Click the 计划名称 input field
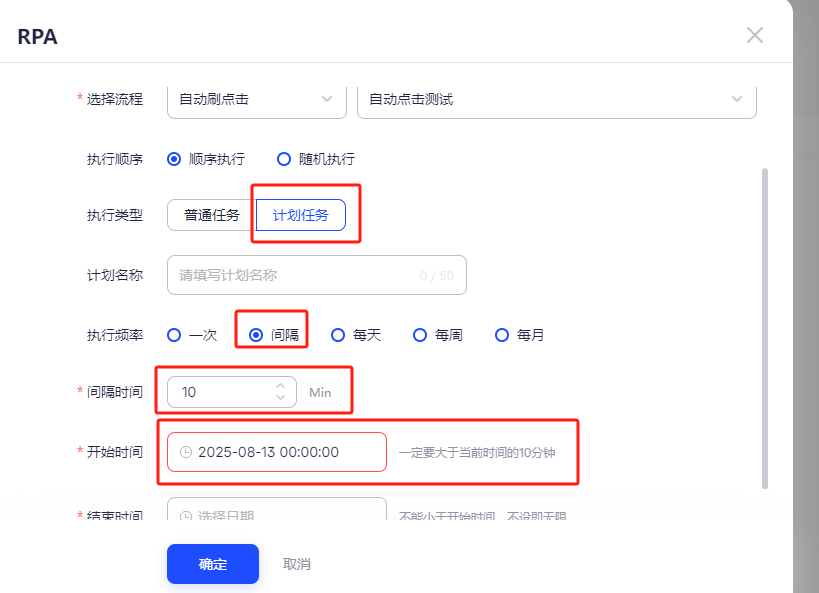This screenshot has height=593, width=819. click(x=317, y=275)
